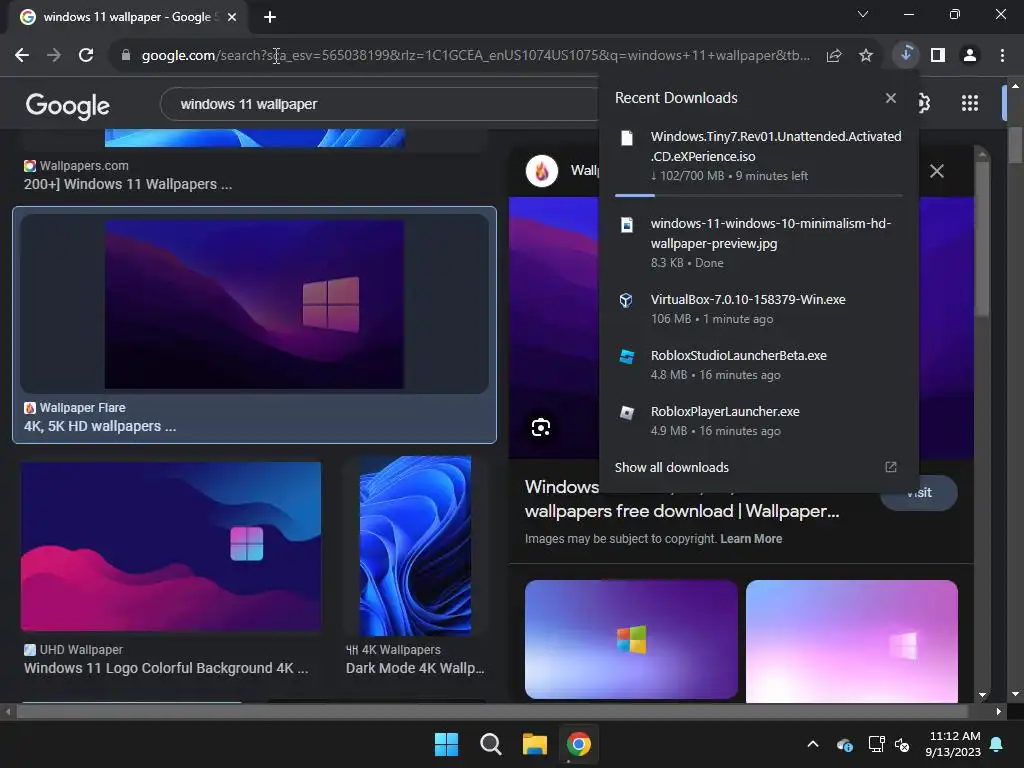Viewport: 1024px width, 768px height.
Task: Open the Chrome three-dot menu
Action: coord(1002,56)
